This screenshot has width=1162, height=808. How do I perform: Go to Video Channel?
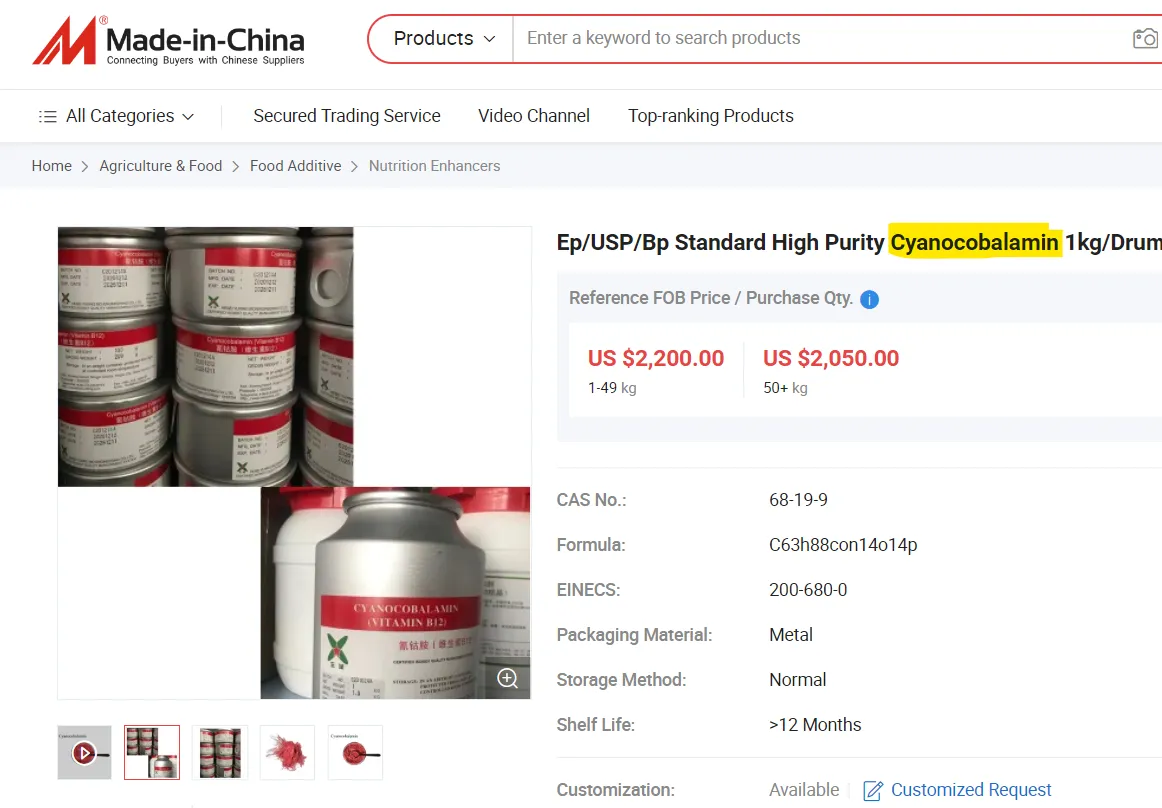(534, 116)
